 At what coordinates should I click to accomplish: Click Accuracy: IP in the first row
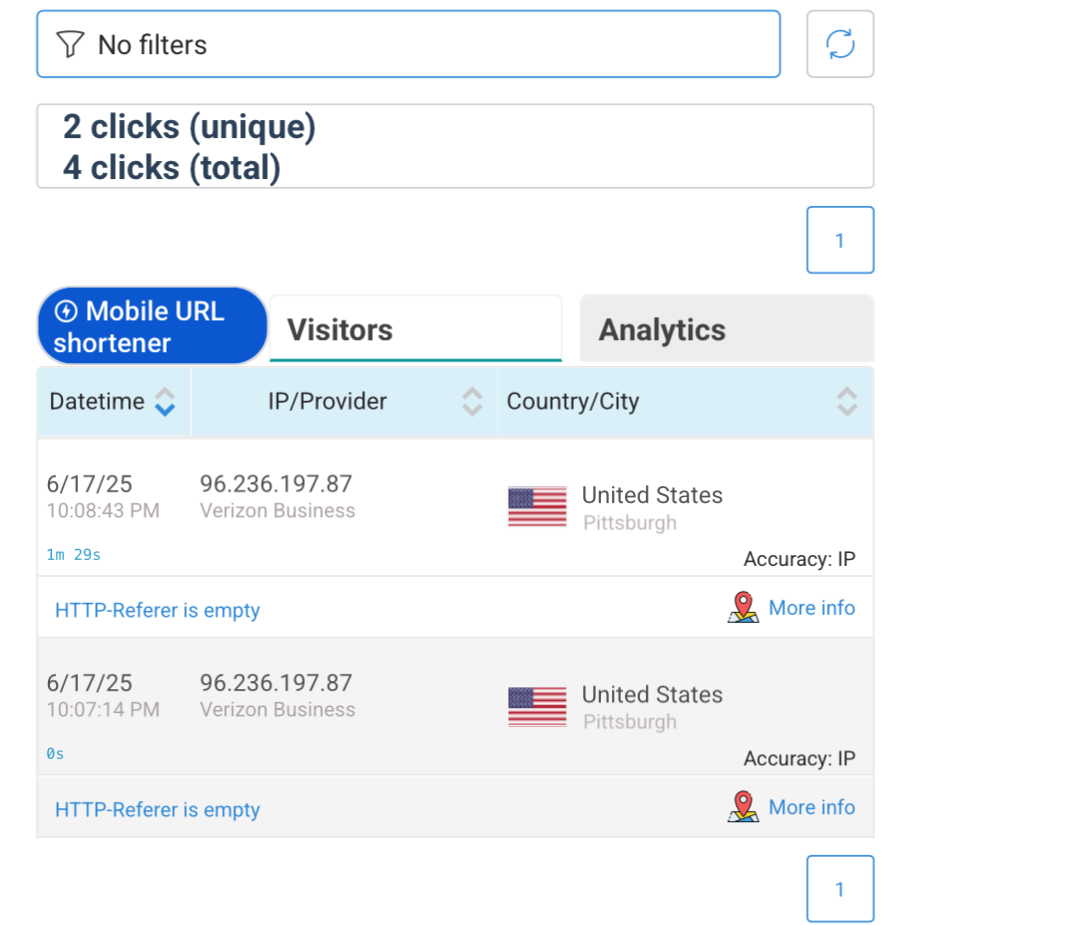click(799, 559)
